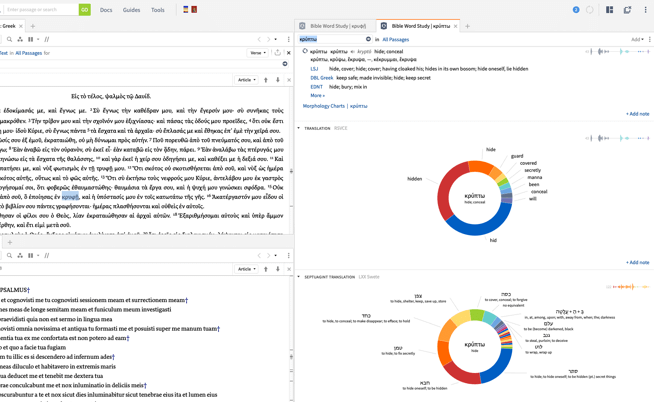This screenshot has width=654, height=402.
Task: Go forward in upper left panel history
Action: pos(268,39)
